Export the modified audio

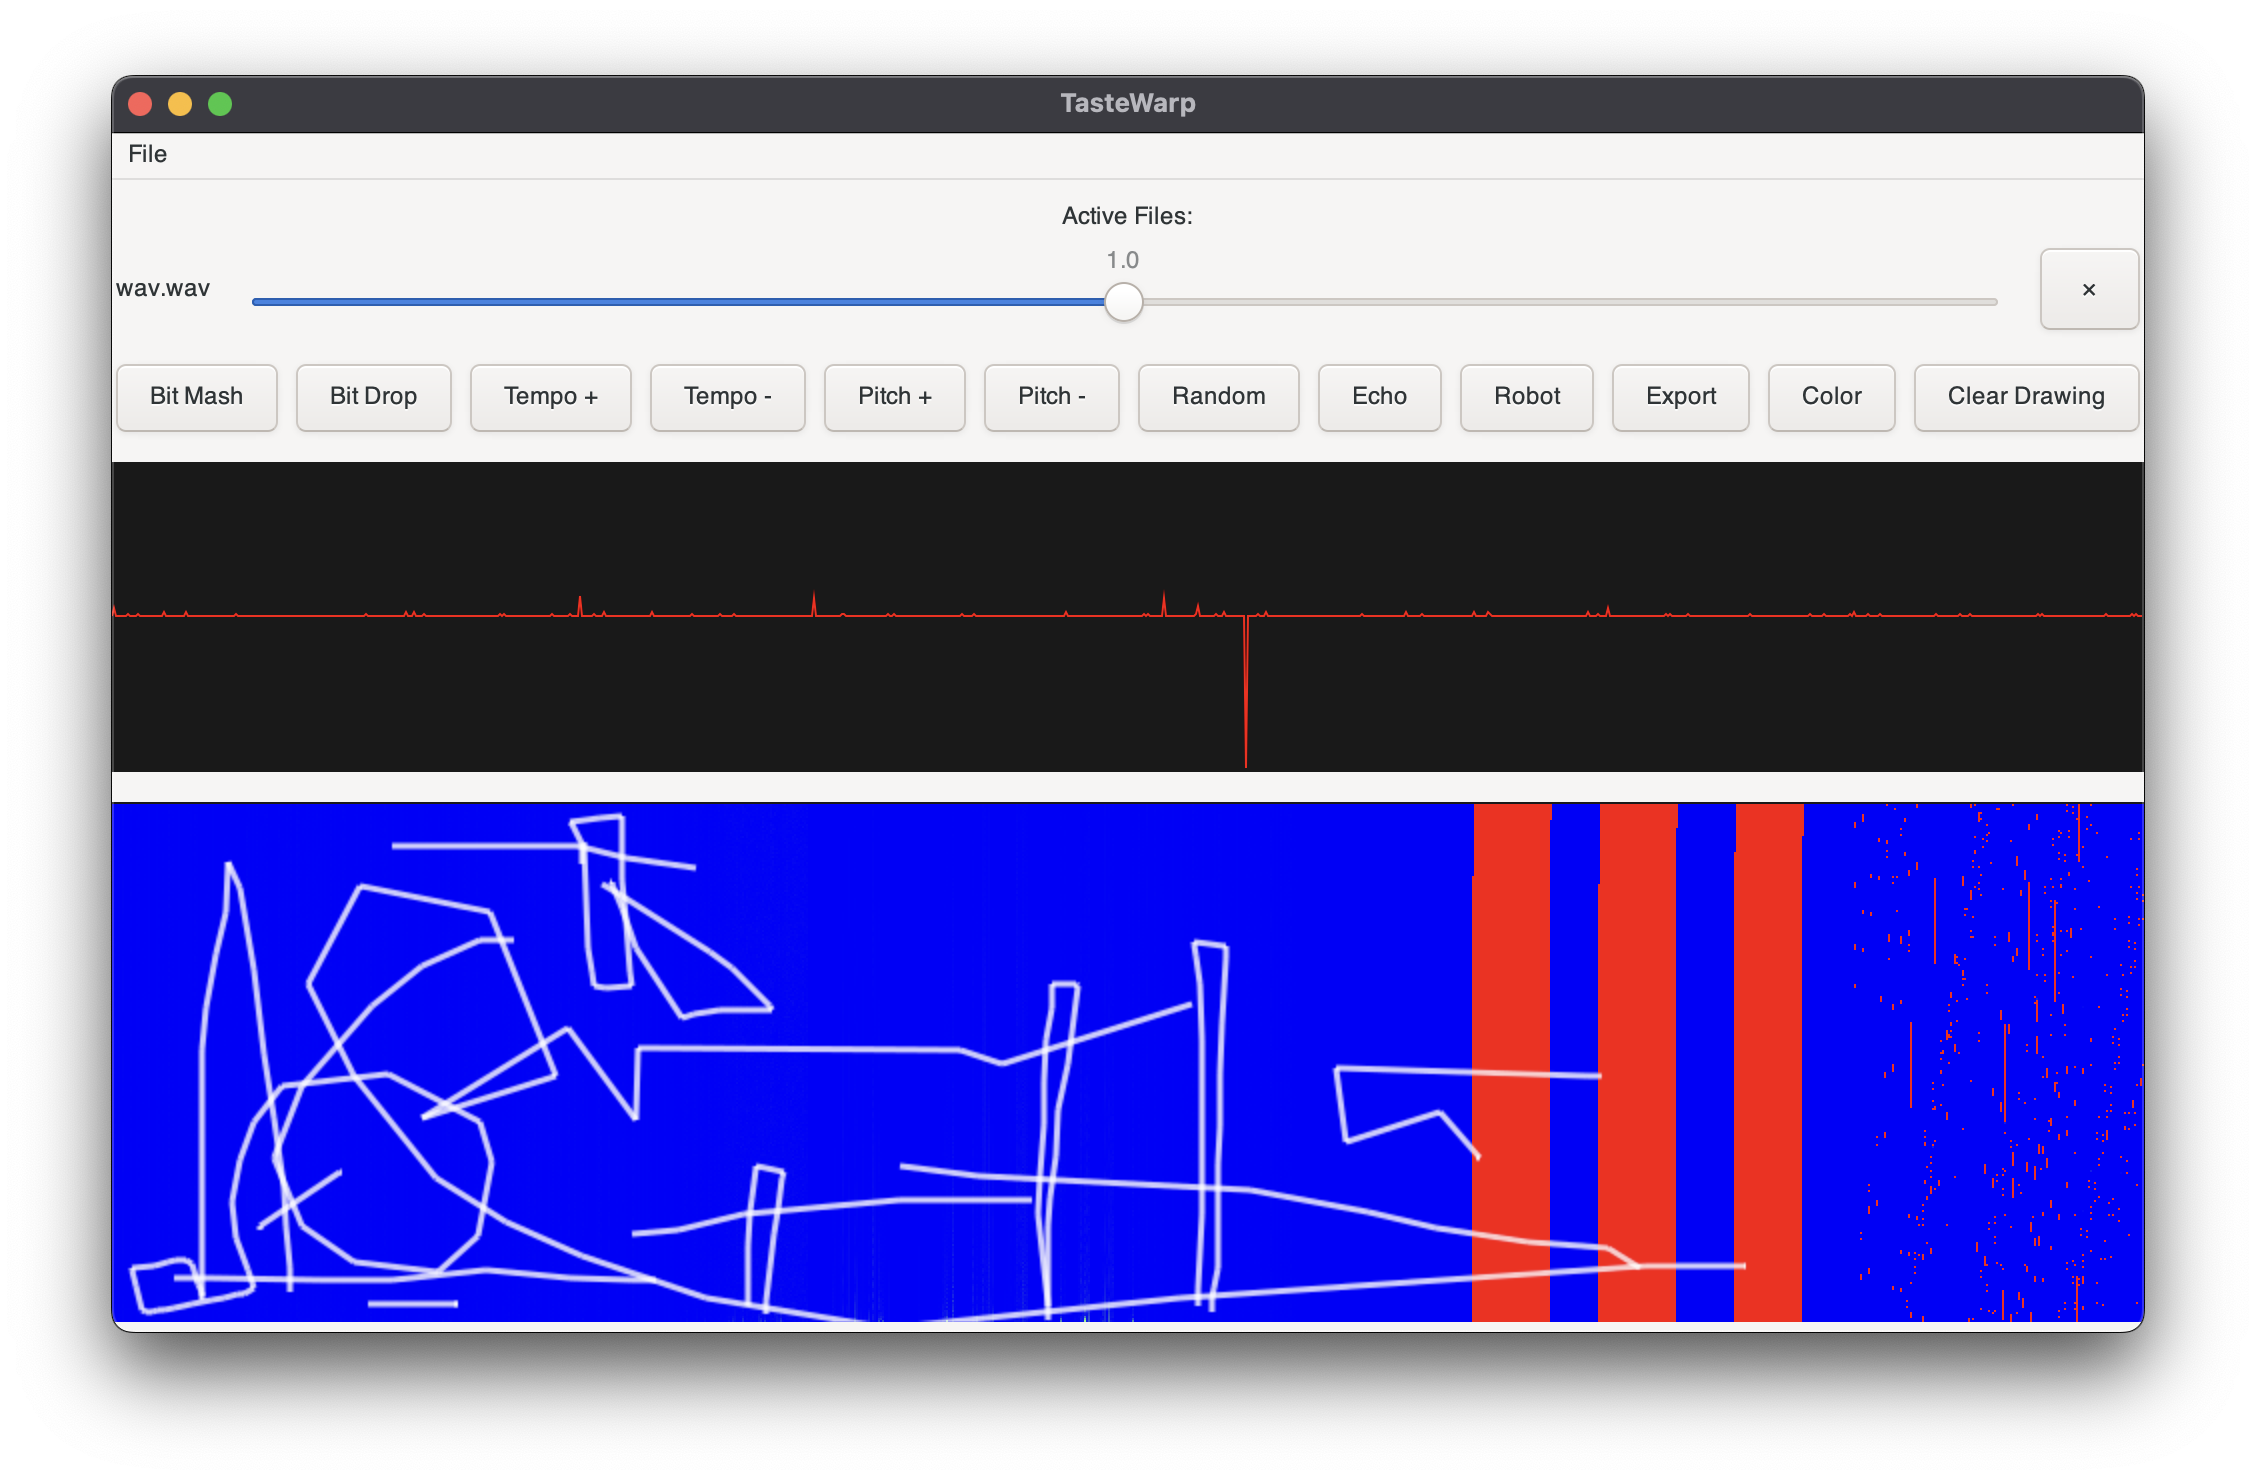click(1680, 397)
